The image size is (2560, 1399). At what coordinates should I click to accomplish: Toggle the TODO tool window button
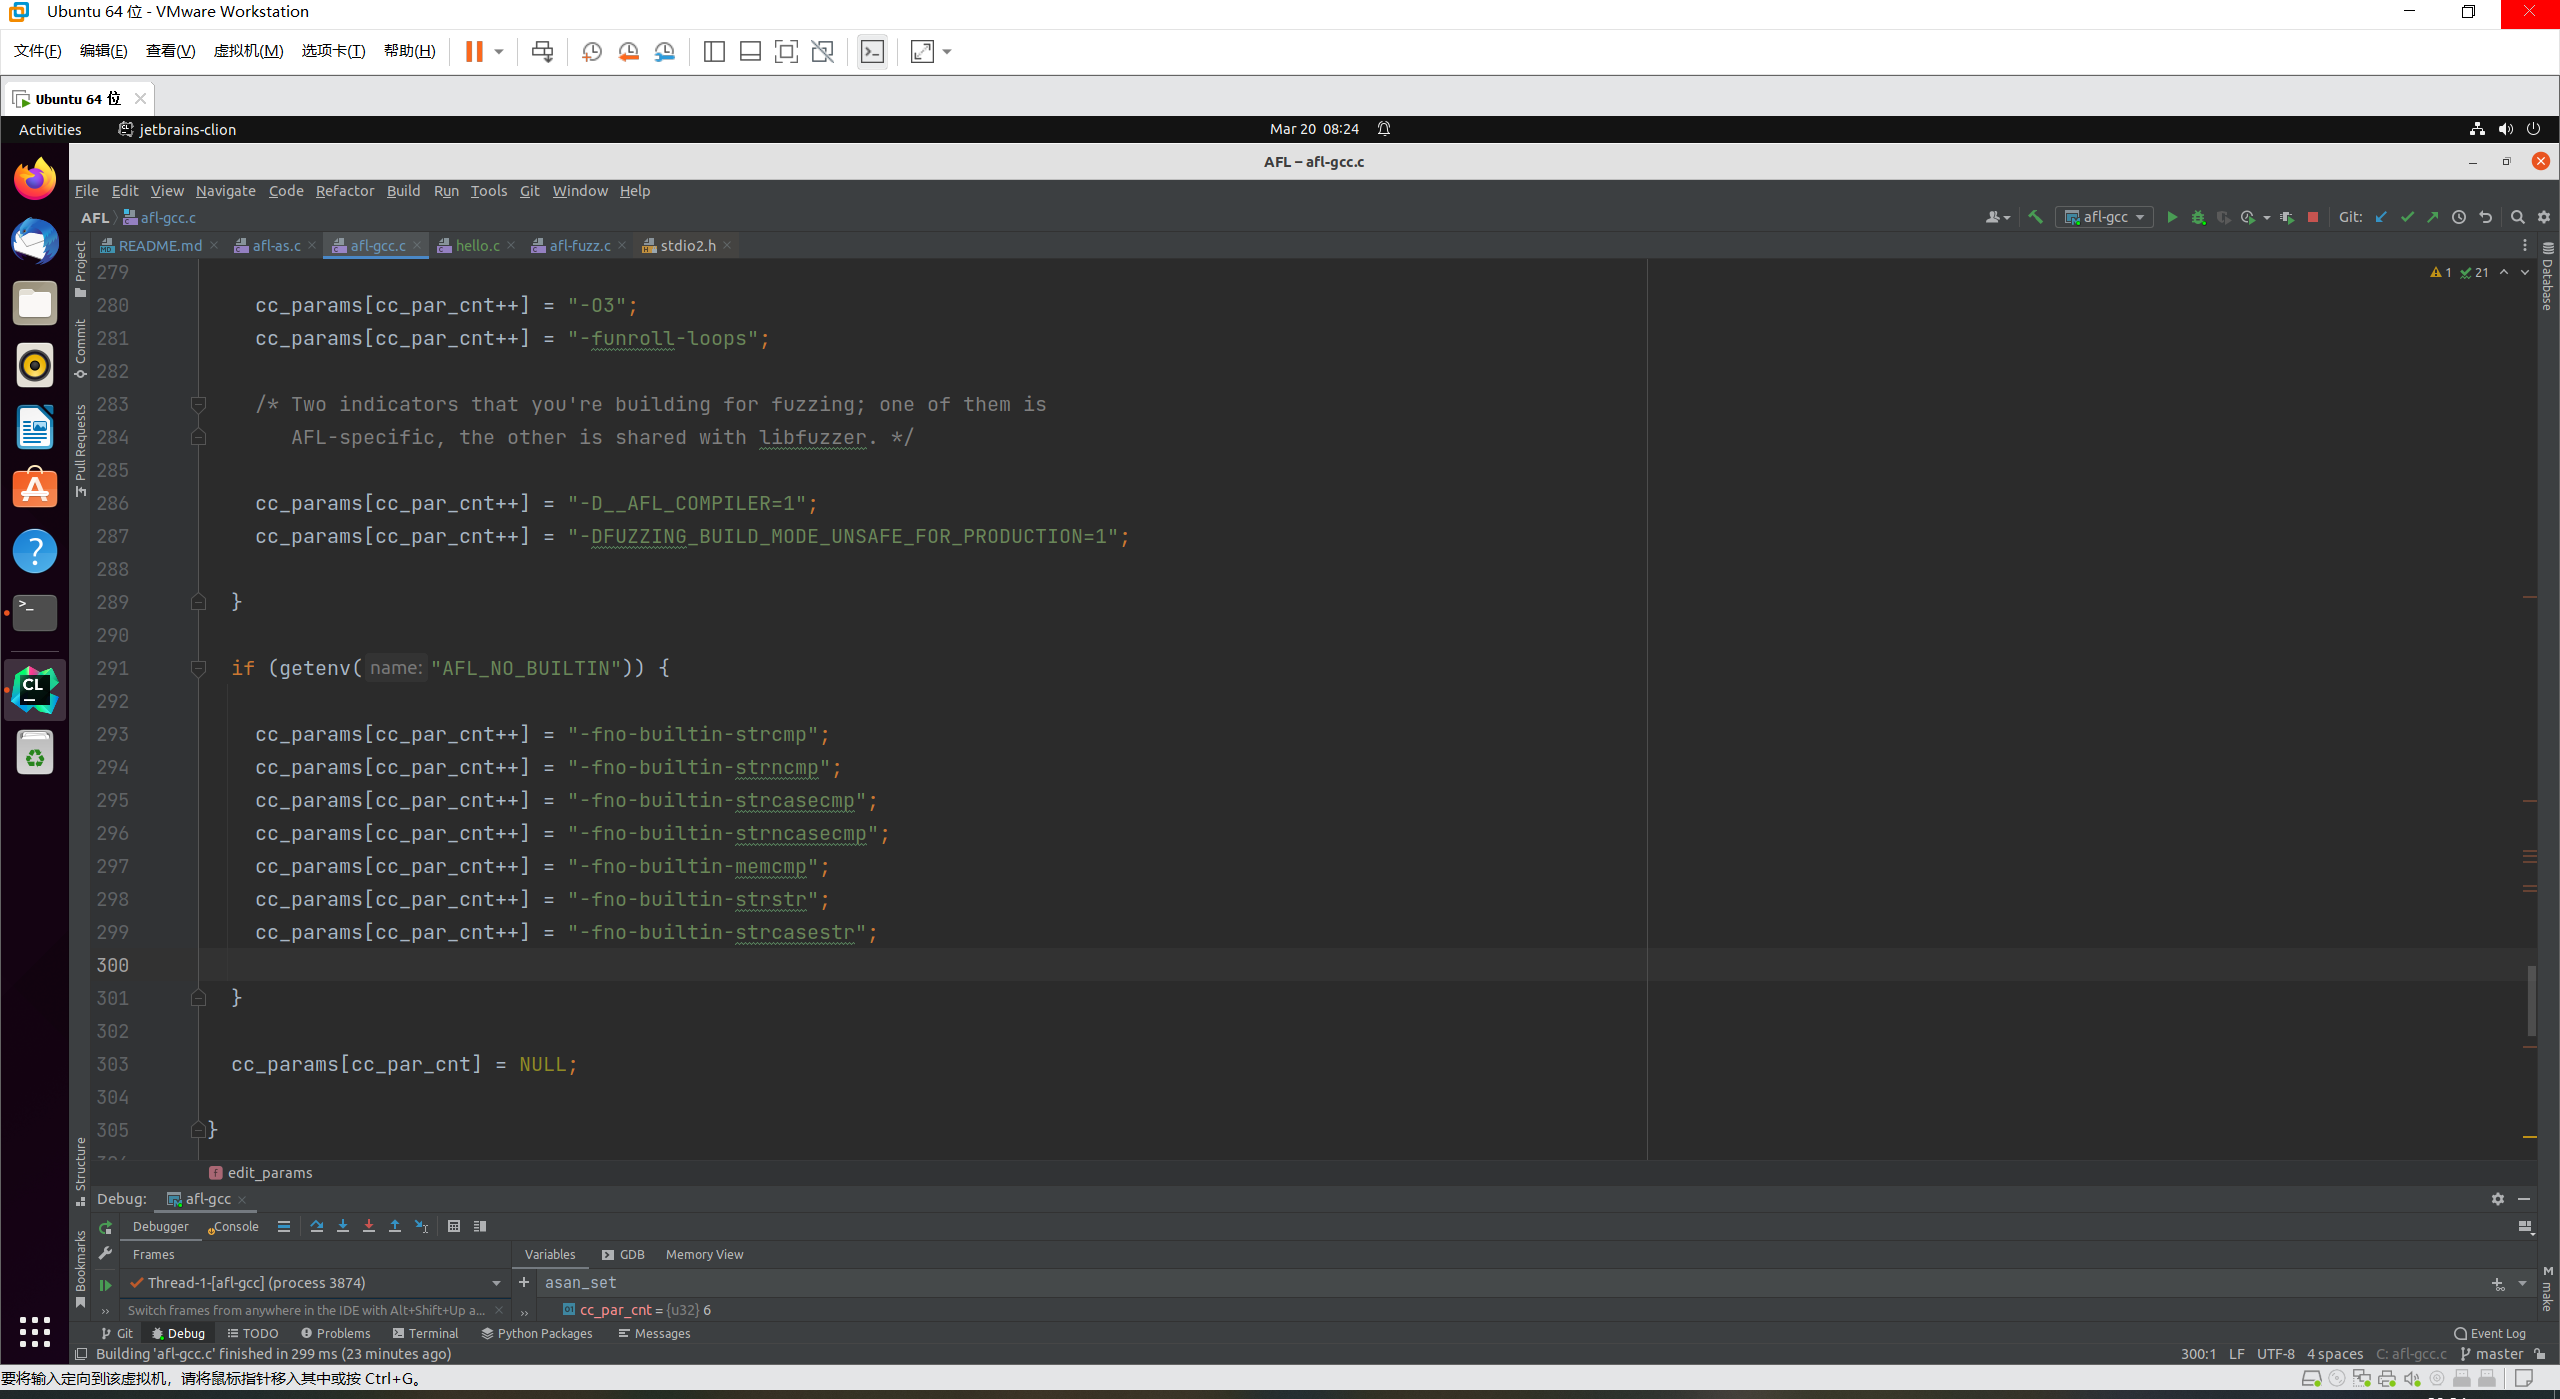(253, 1333)
